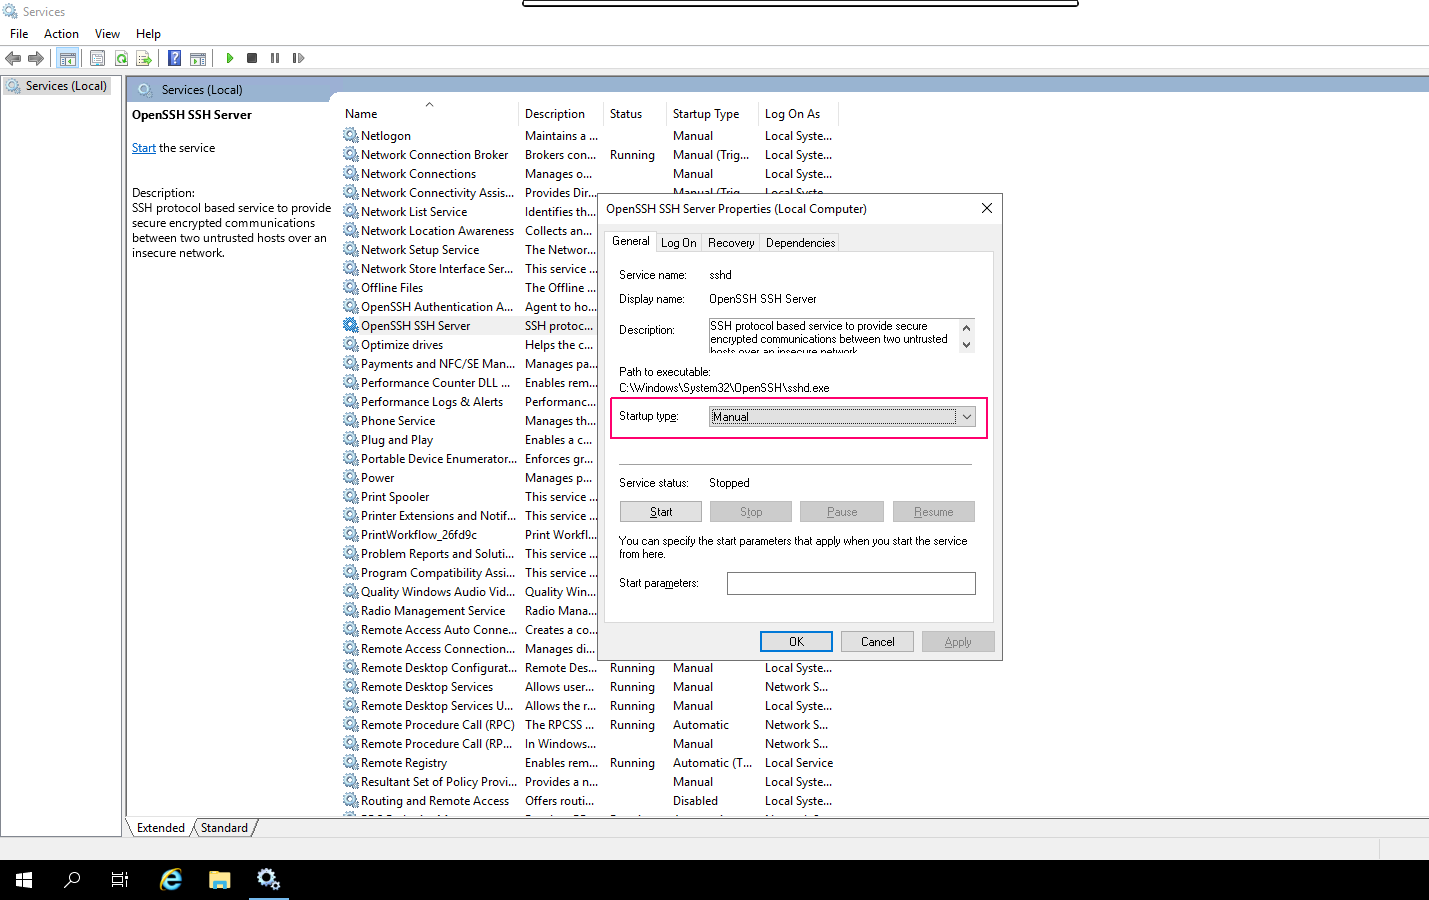The height and width of the screenshot is (900, 1429).
Task: Click the gear icon beside OpenSSH SSH Server
Action: (x=351, y=325)
